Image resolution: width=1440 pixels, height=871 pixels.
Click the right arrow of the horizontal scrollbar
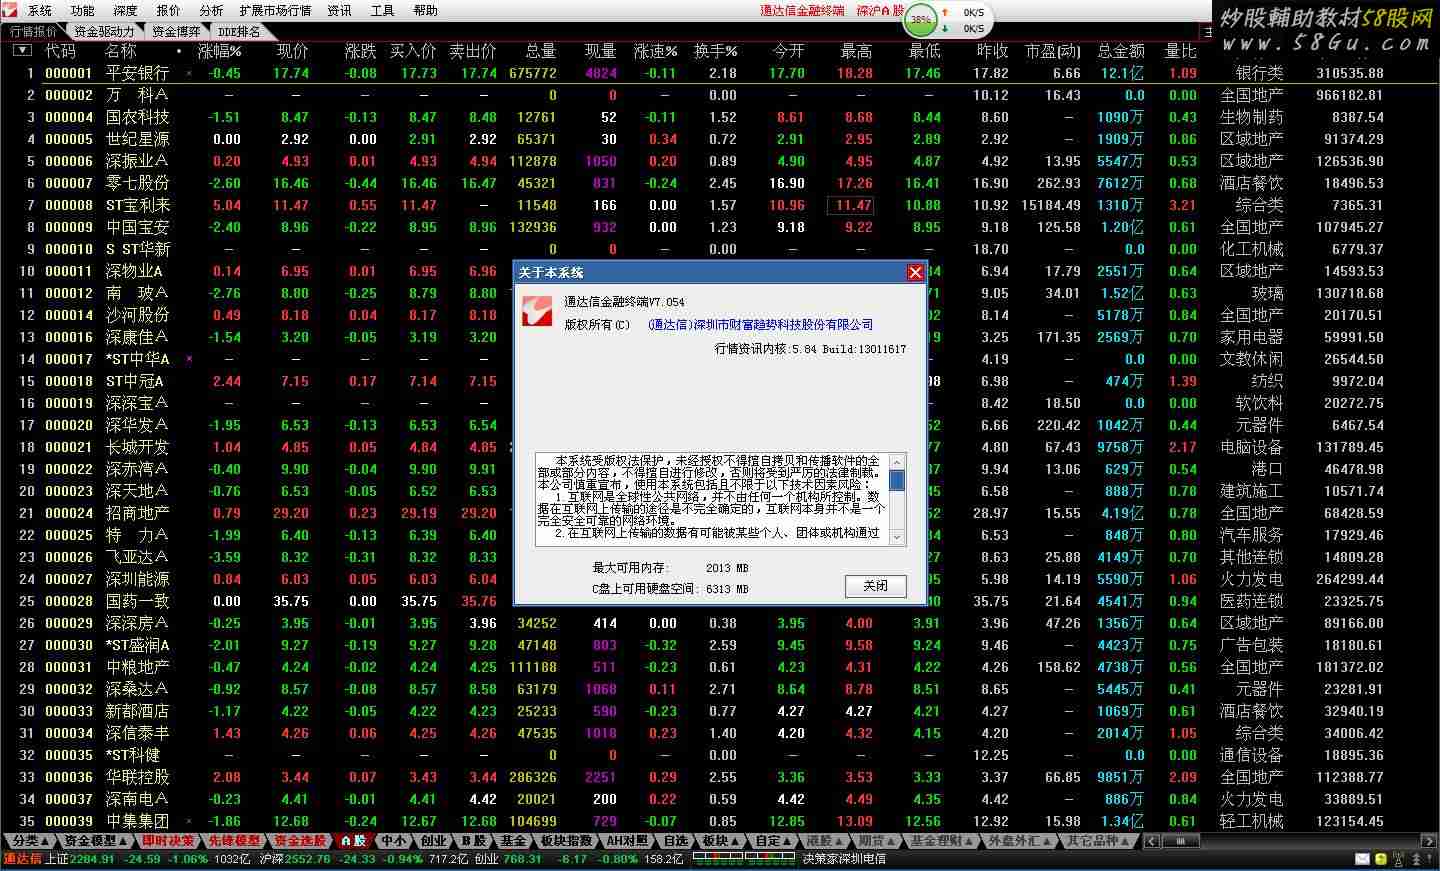point(1430,841)
